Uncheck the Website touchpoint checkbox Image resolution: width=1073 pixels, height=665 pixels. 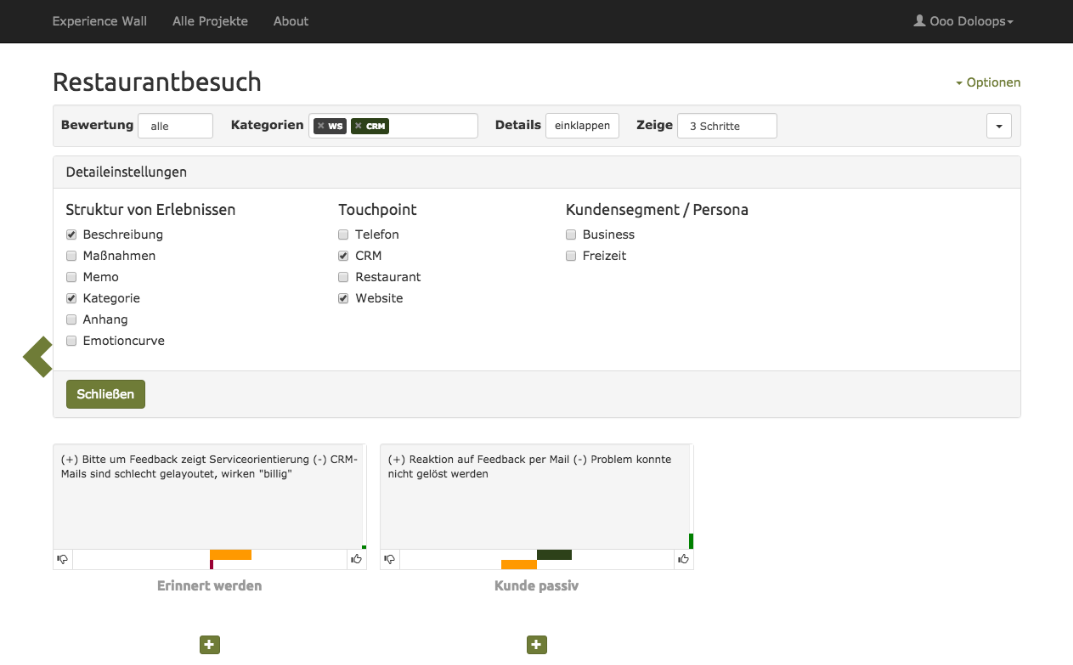(x=344, y=298)
